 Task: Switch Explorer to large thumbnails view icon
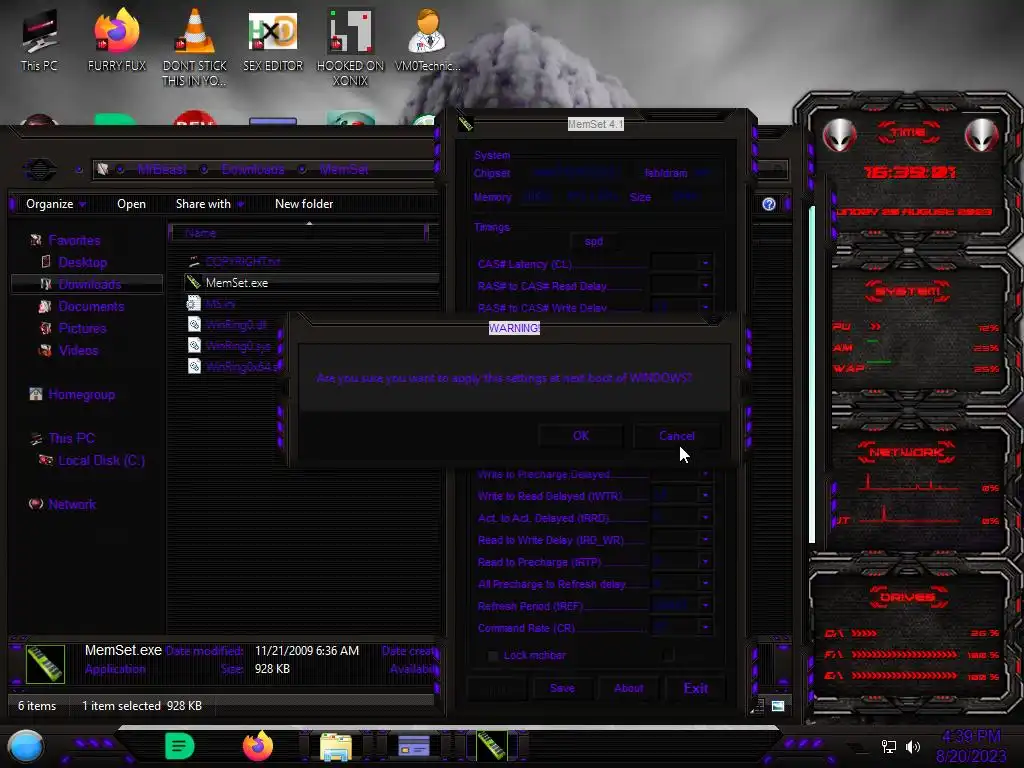pyautogui.click(x=778, y=706)
